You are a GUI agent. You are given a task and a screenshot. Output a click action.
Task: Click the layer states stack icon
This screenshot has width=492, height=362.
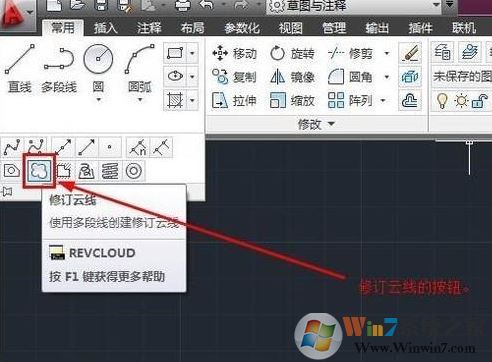click(x=469, y=52)
